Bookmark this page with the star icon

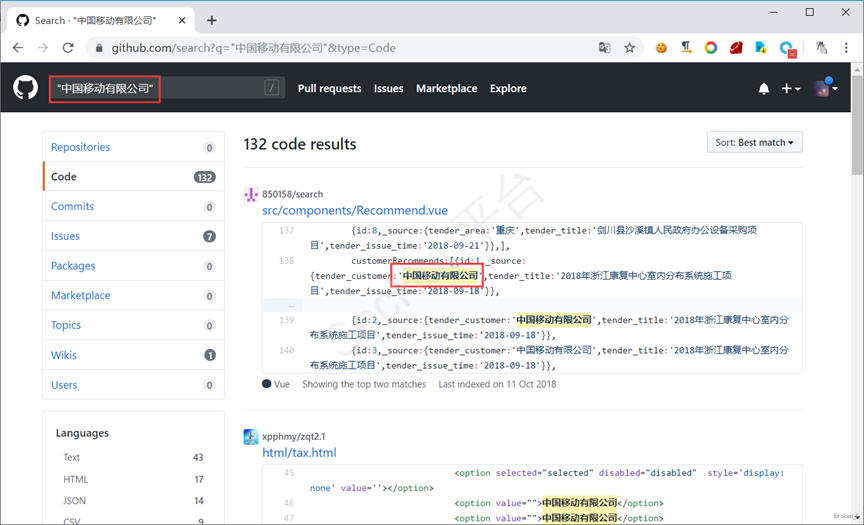[x=630, y=48]
